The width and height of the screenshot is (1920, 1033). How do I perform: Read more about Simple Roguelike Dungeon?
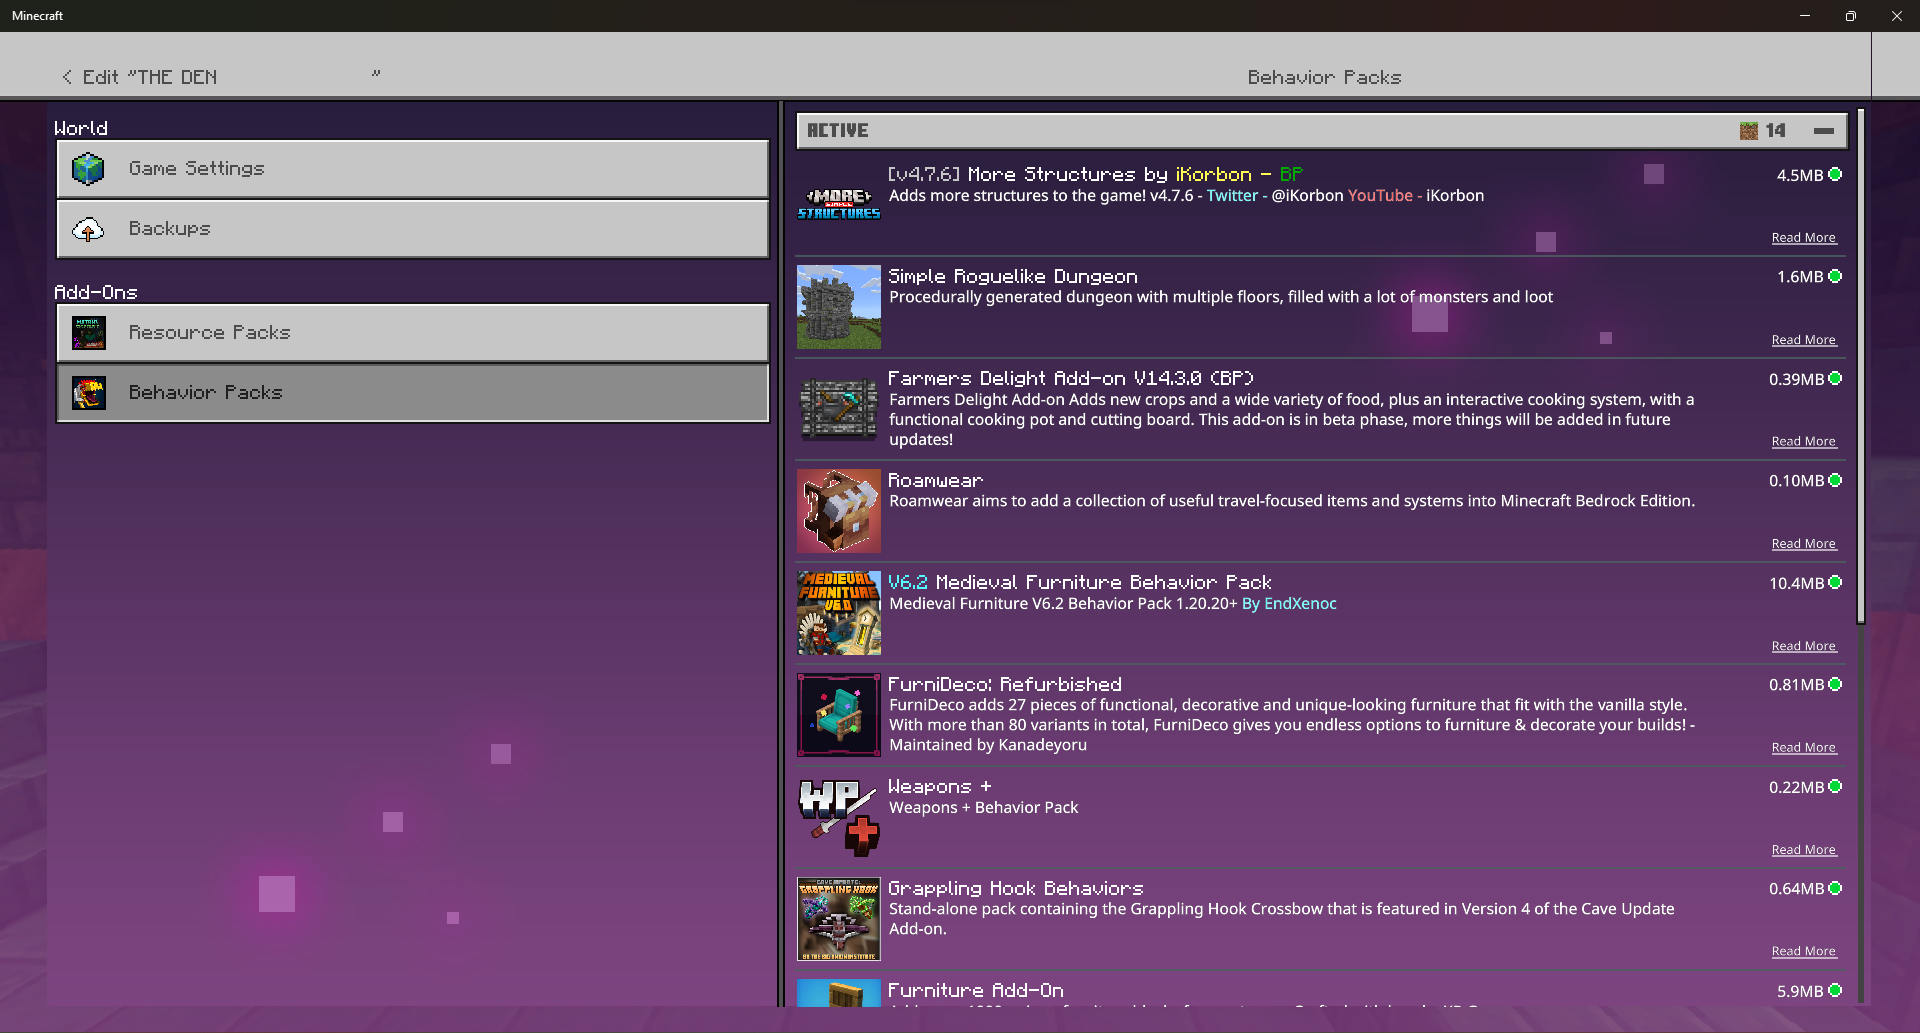(x=1804, y=340)
